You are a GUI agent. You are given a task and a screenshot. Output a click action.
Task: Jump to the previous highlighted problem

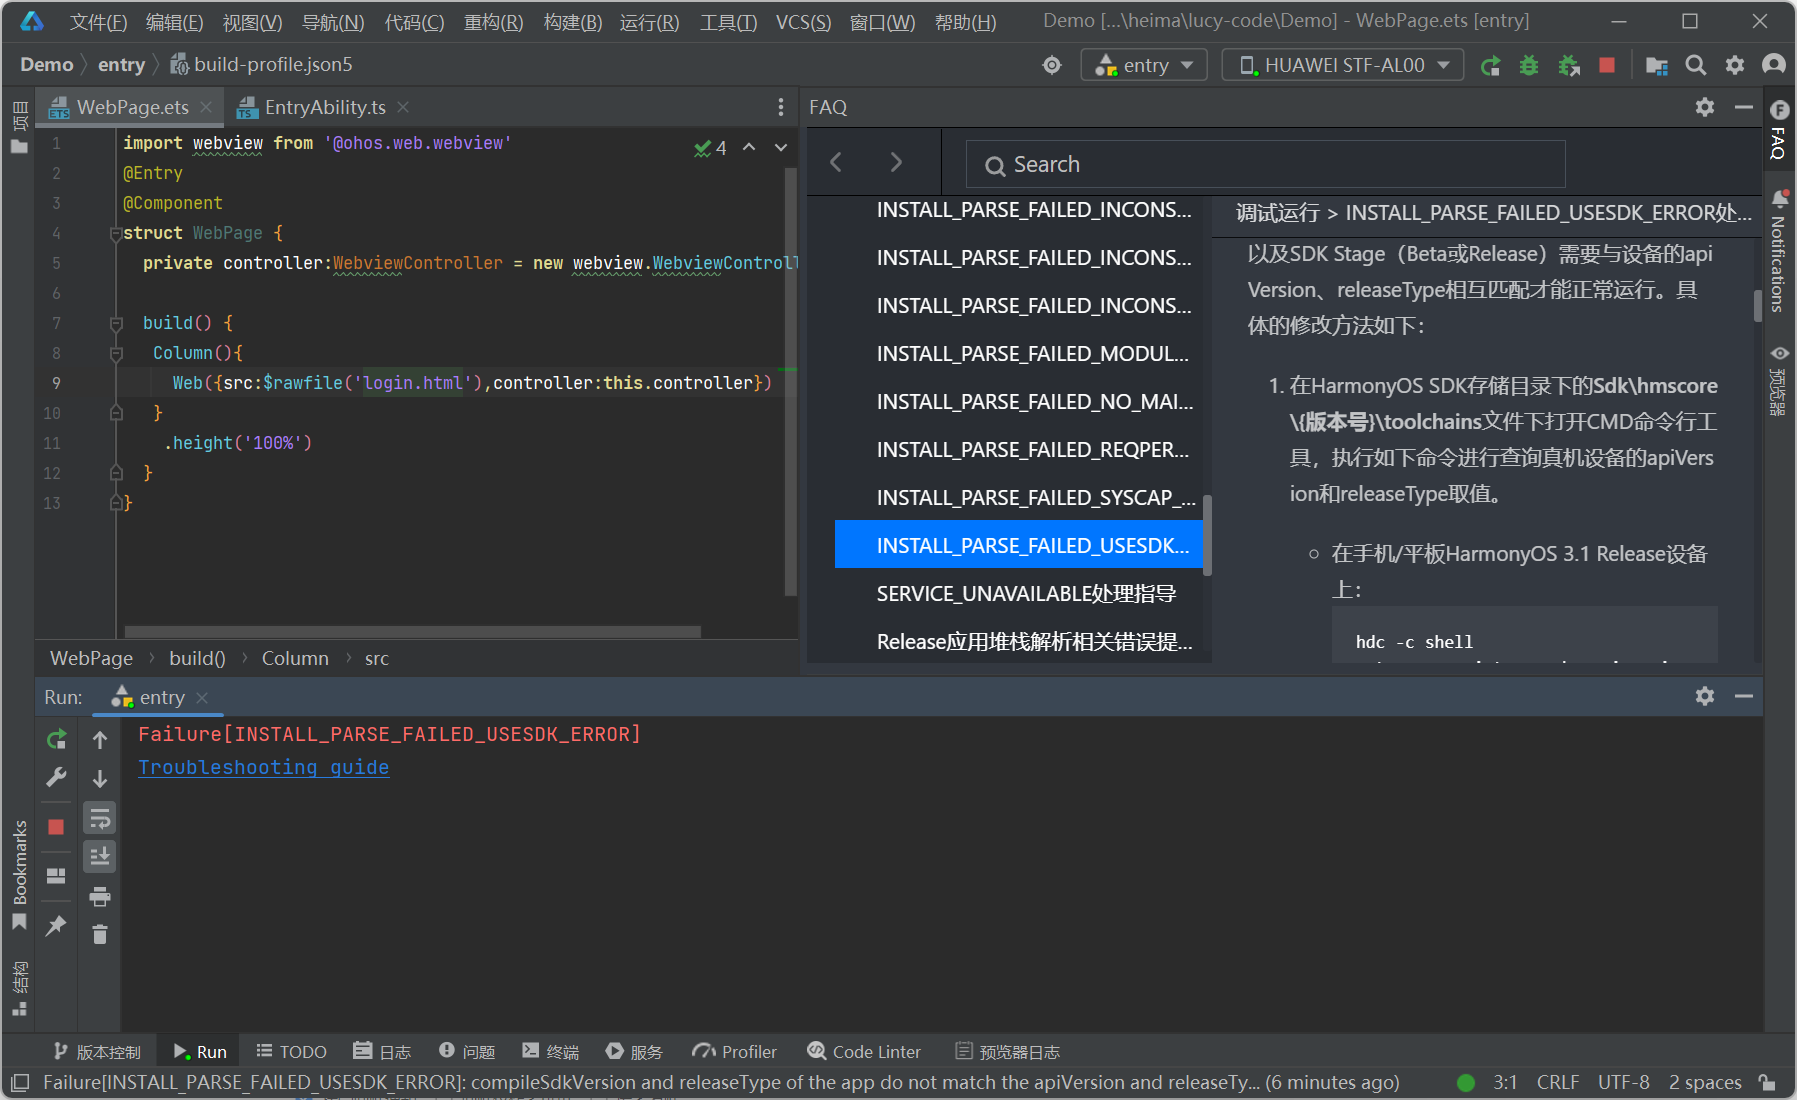[749, 147]
